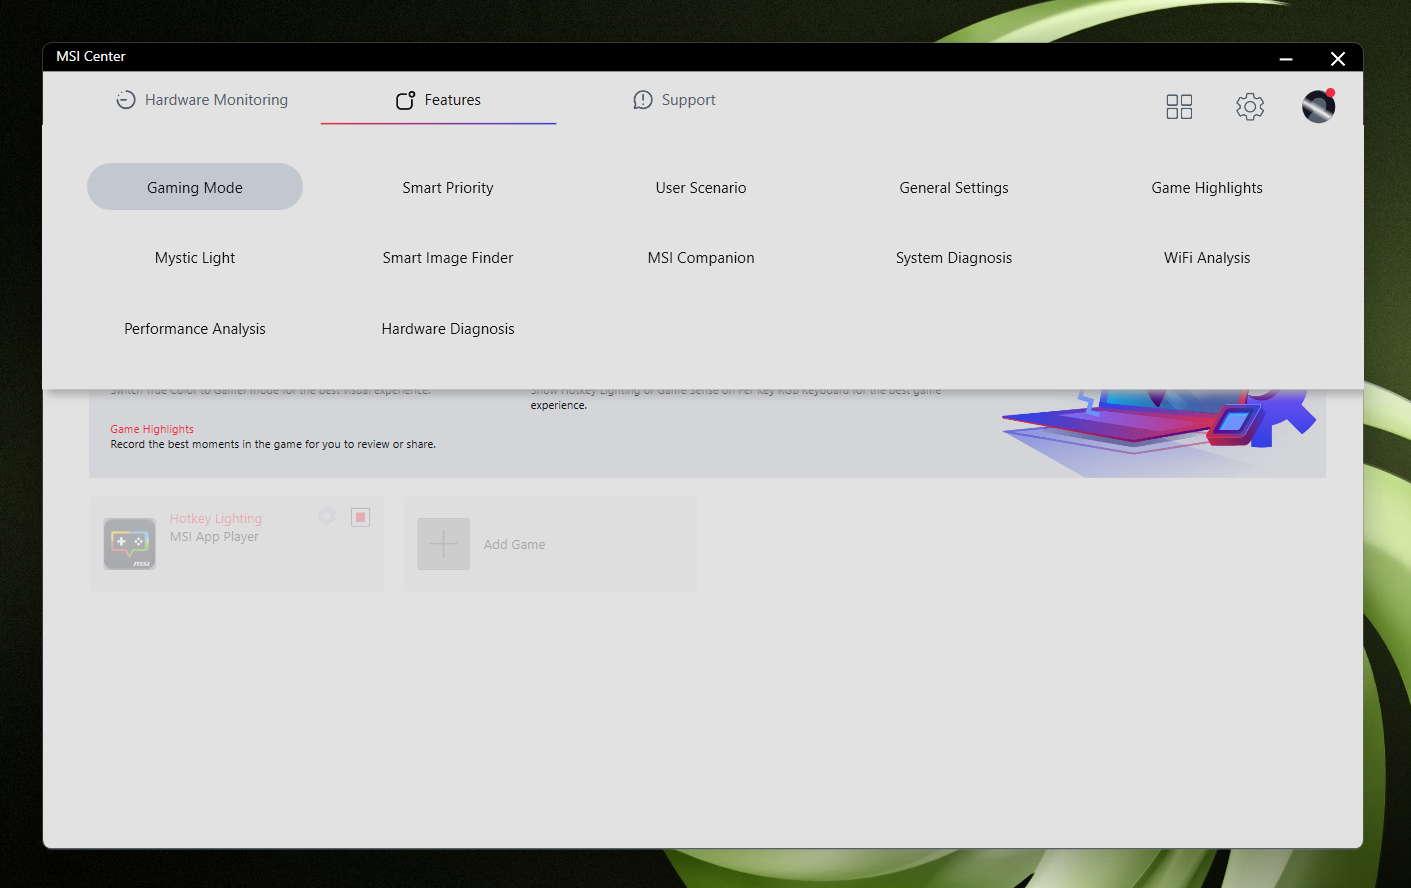The width and height of the screenshot is (1411, 888).
Task: Select the Features tab
Action: pyautogui.click(x=438, y=100)
